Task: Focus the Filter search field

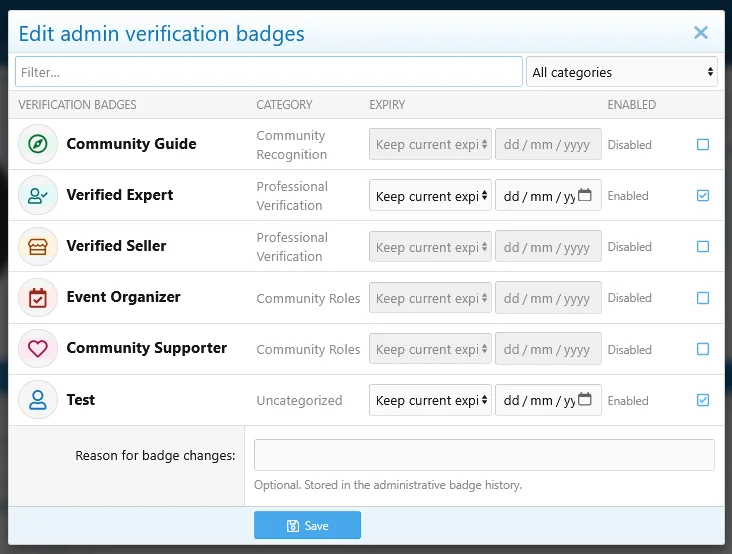Action: pos(269,72)
